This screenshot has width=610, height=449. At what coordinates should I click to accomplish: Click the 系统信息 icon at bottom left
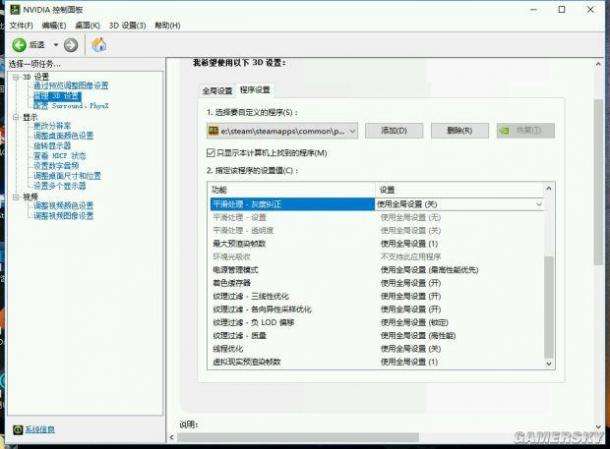pyautogui.click(x=18, y=430)
